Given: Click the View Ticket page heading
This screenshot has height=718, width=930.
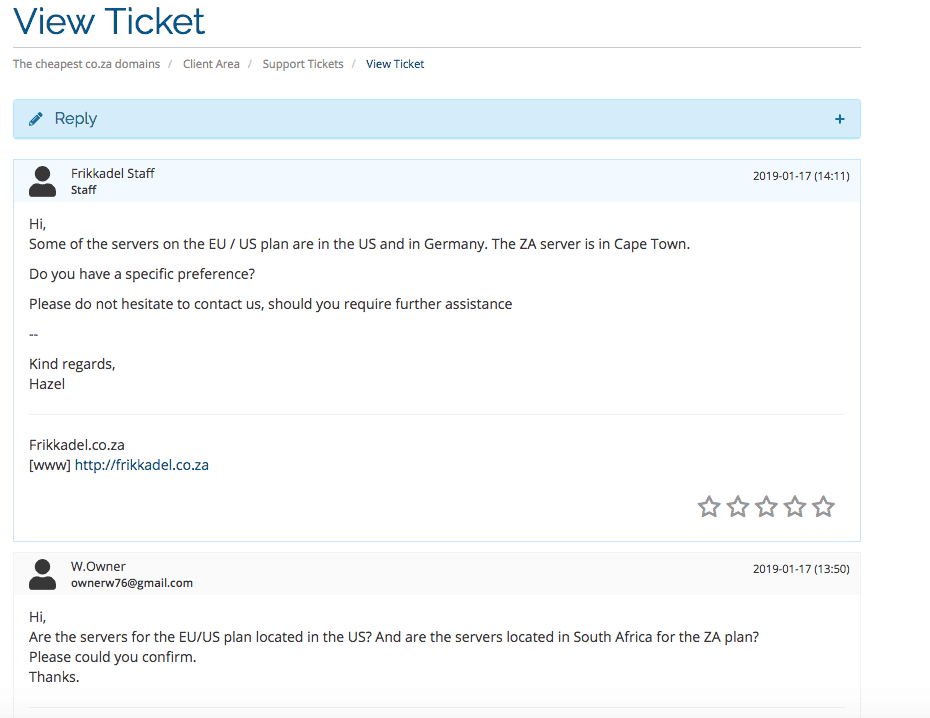Looking at the screenshot, I should pyautogui.click(x=109, y=21).
